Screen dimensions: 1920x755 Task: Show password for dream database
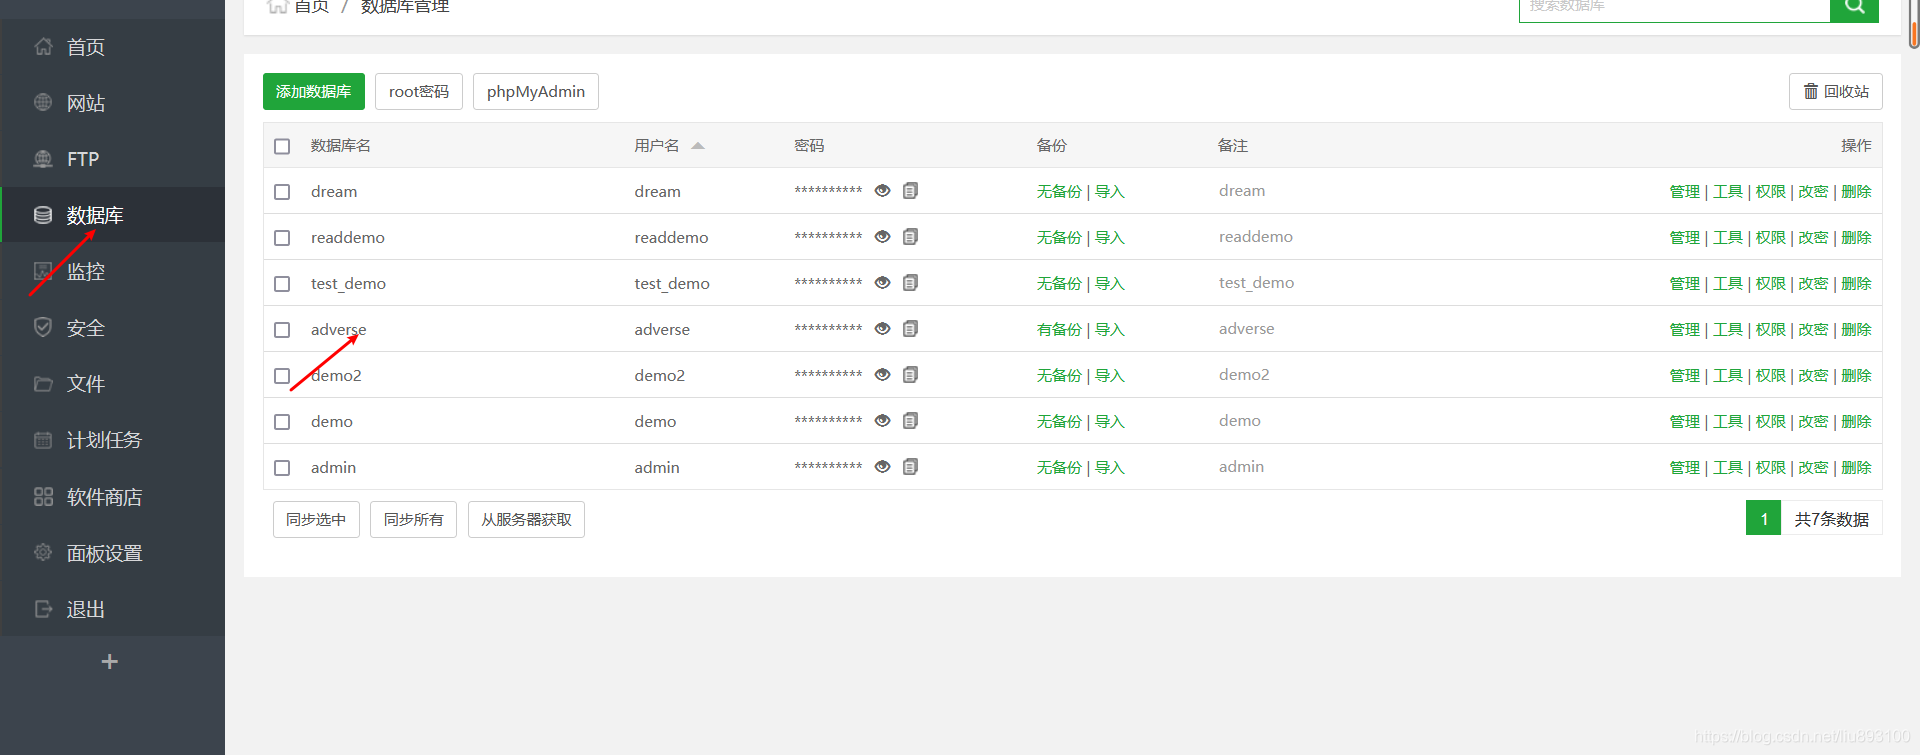pos(882,191)
